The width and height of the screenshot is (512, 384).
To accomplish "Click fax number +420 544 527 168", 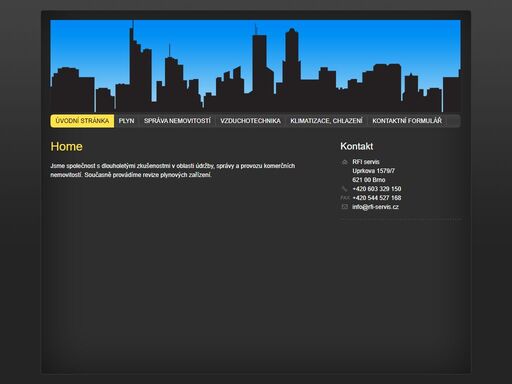I will 377,198.
